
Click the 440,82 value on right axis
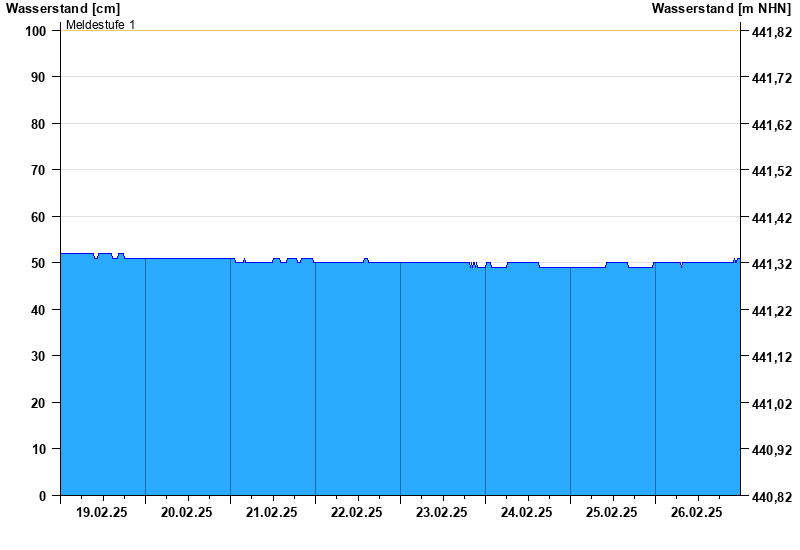coord(770,497)
